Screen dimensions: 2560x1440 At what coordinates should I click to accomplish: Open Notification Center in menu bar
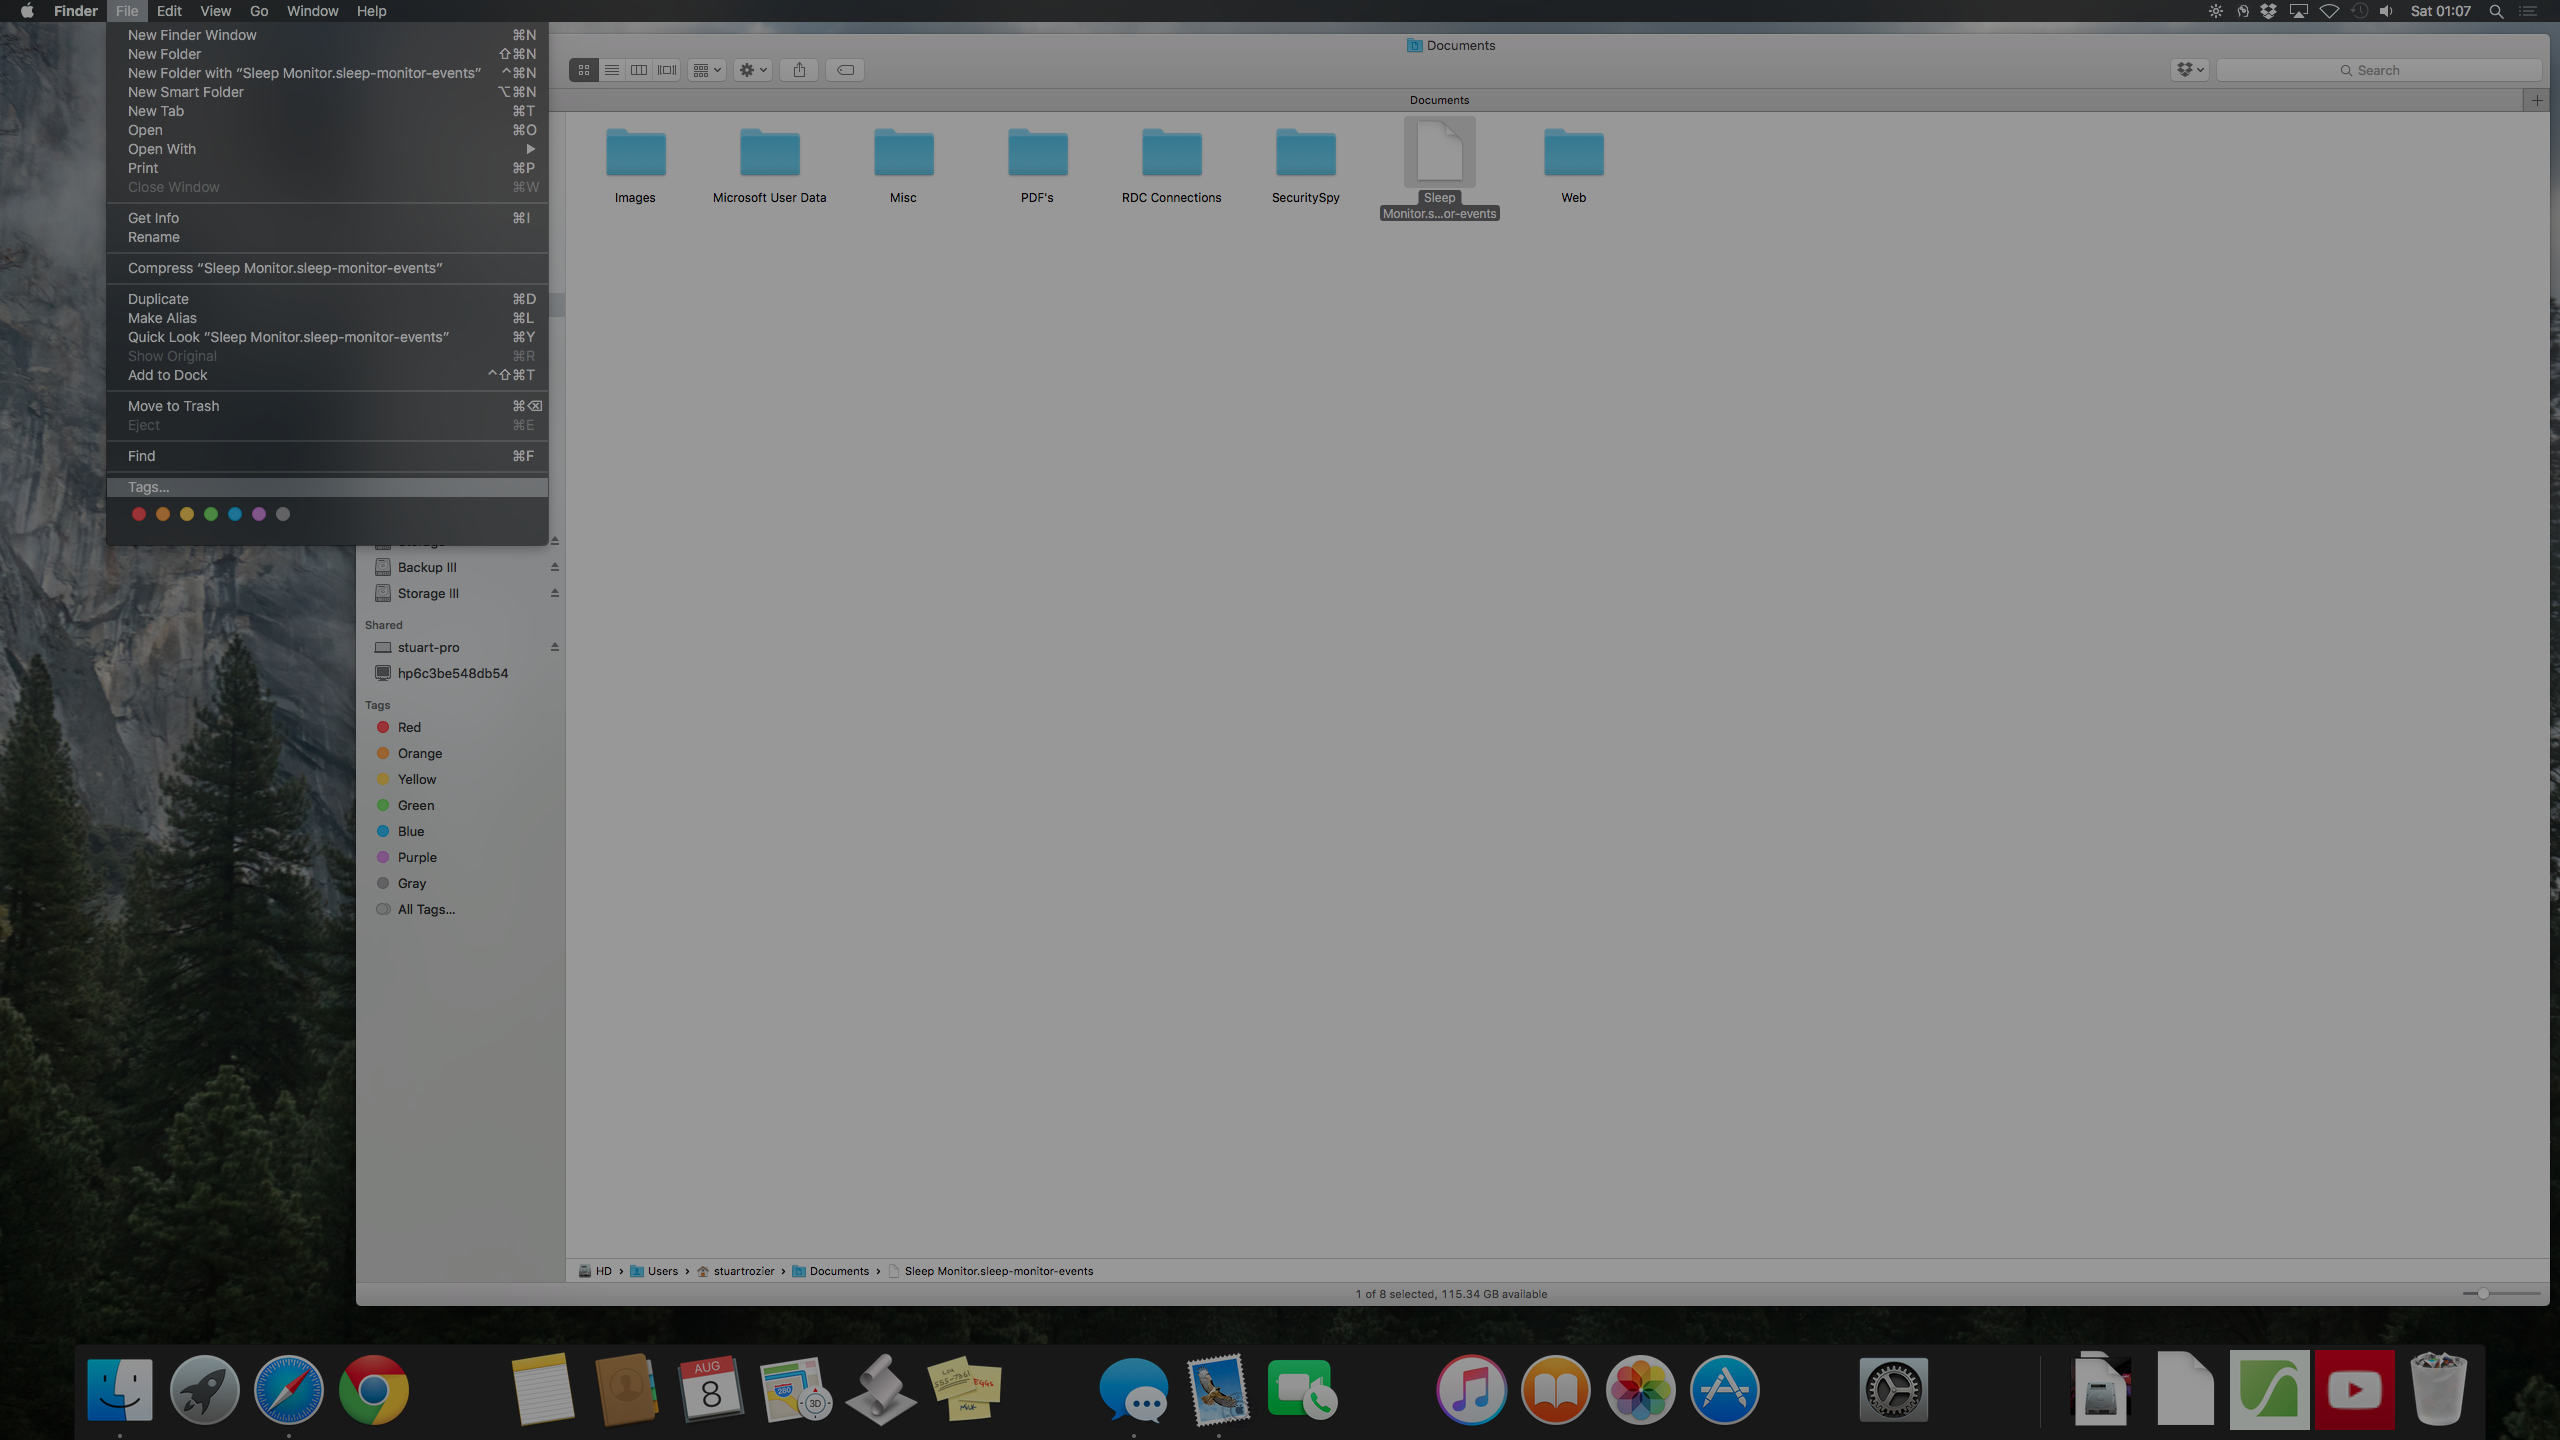2528,11
